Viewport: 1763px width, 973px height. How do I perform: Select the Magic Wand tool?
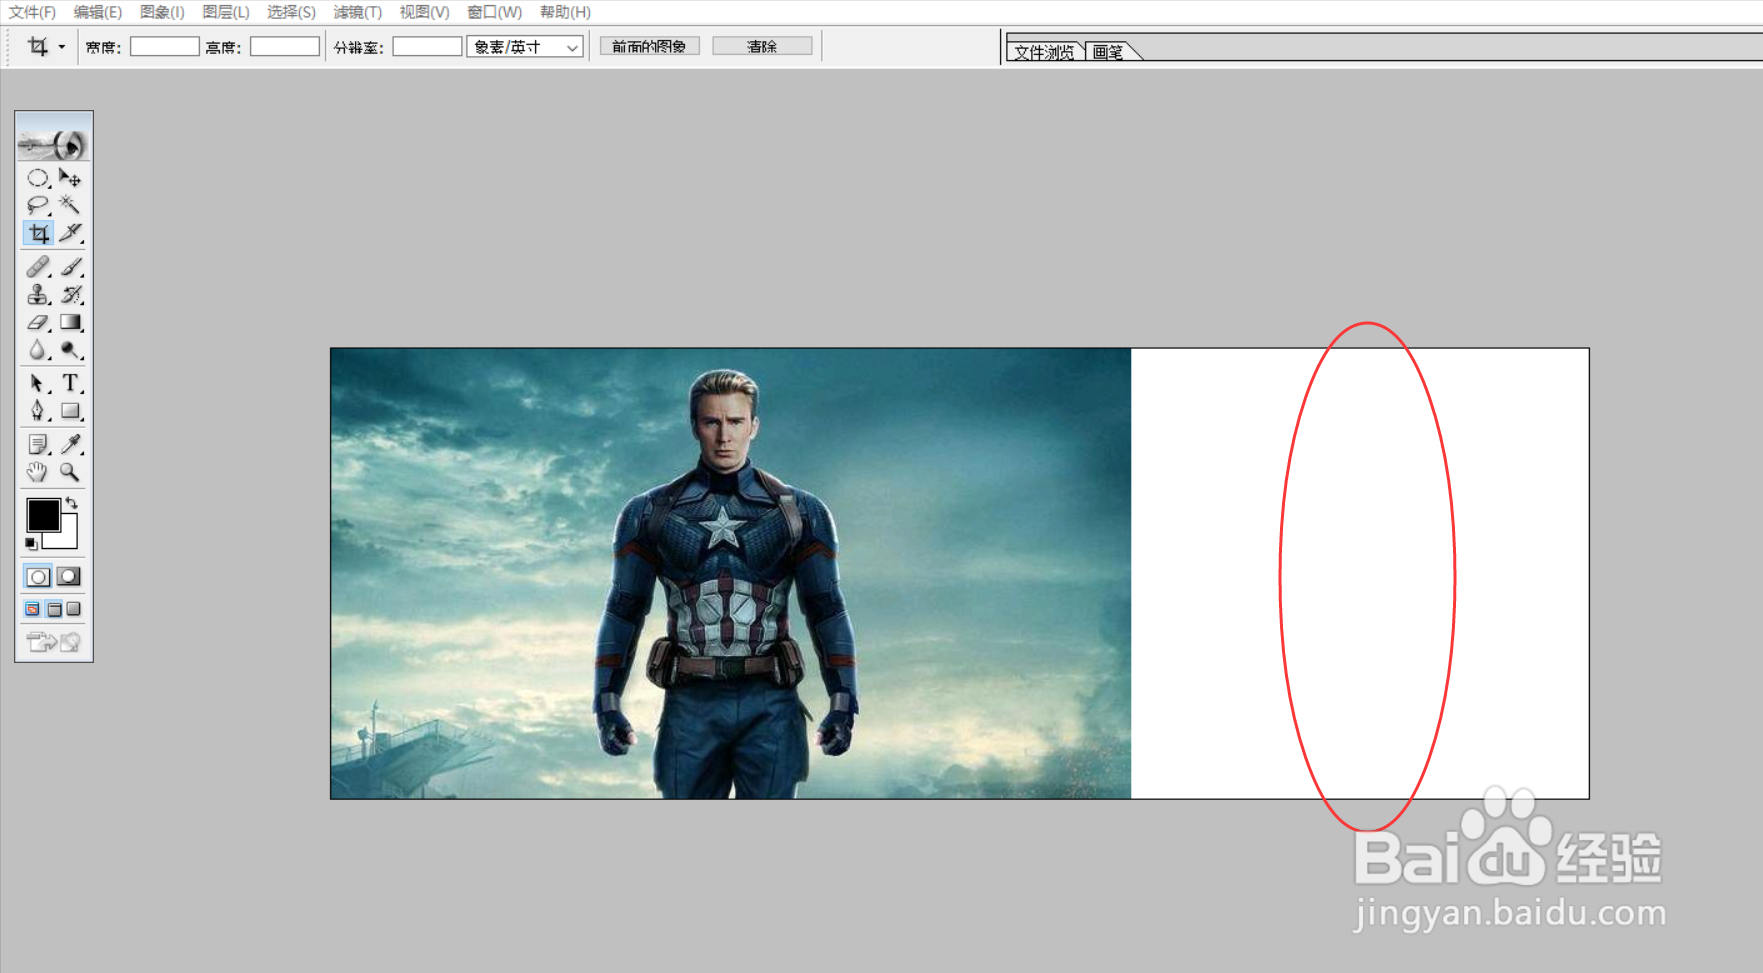coord(70,205)
